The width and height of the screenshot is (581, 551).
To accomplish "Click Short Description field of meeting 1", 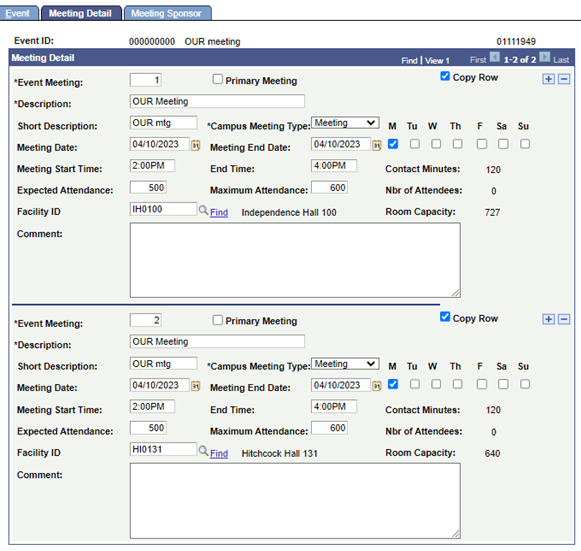I will (x=163, y=123).
